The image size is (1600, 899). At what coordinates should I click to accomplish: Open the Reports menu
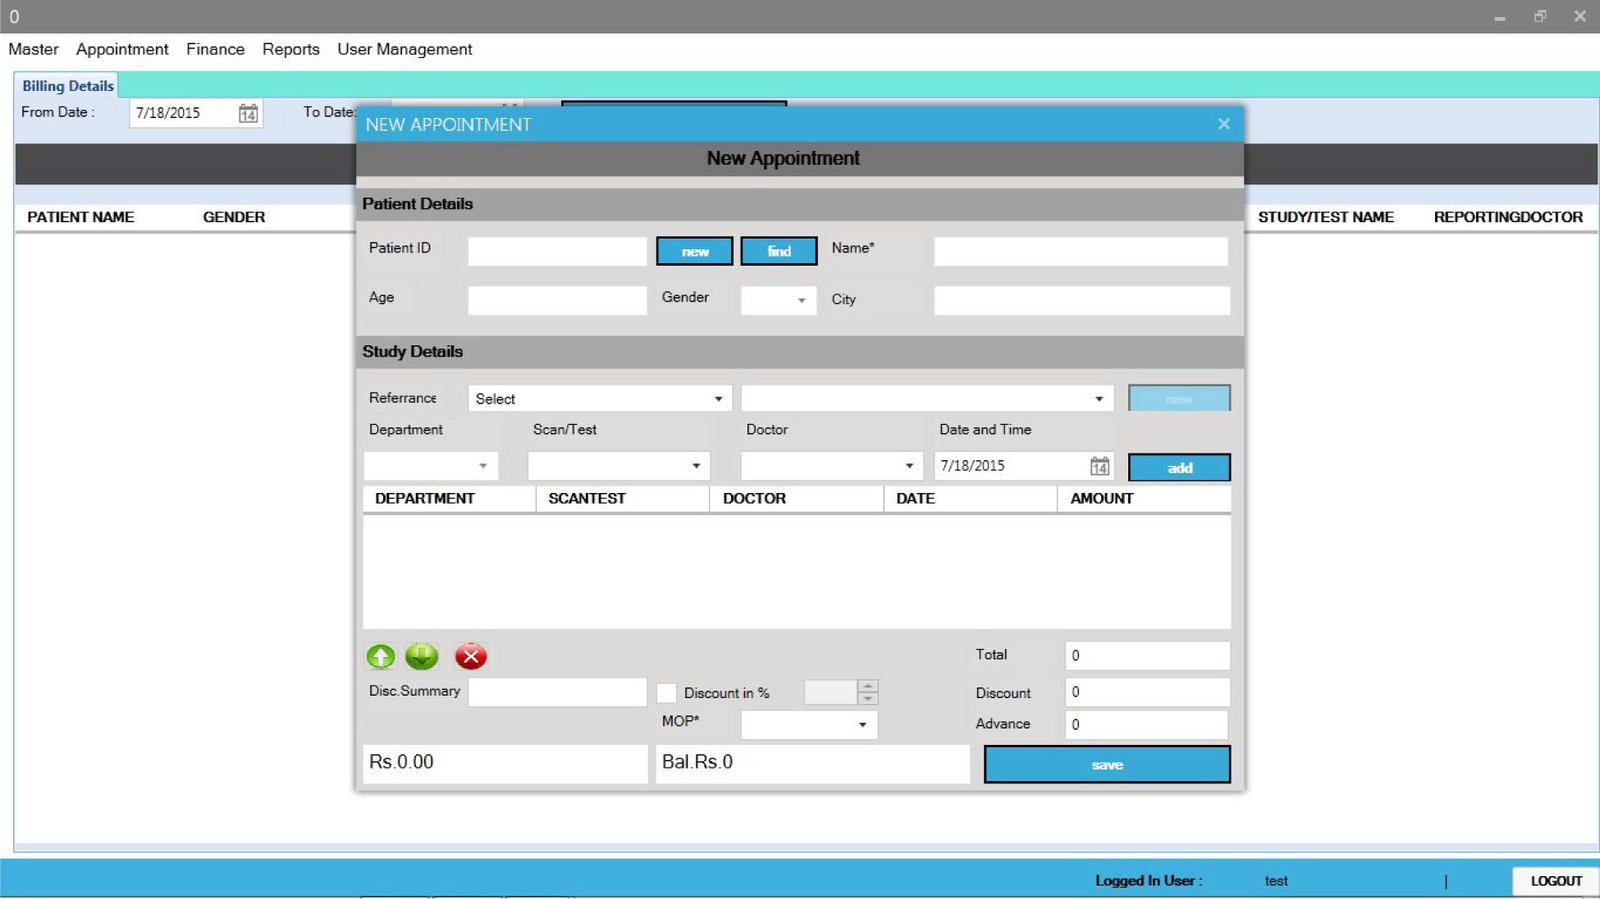pos(291,49)
